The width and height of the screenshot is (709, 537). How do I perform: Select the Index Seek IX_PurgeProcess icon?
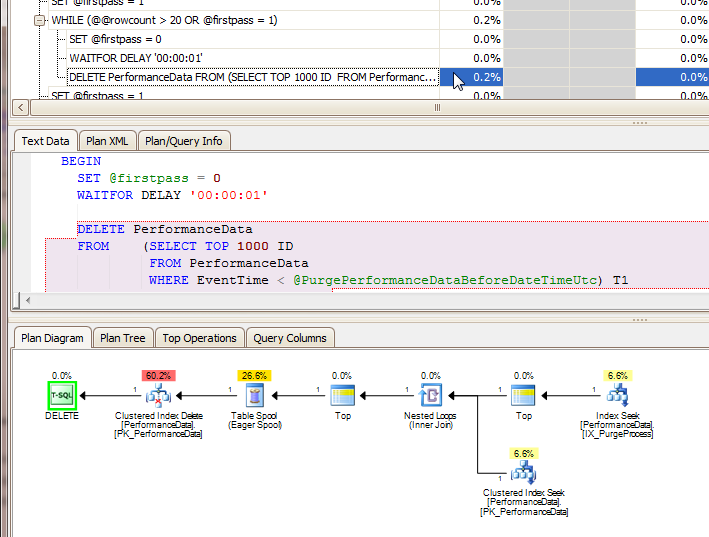(x=617, y=396)
